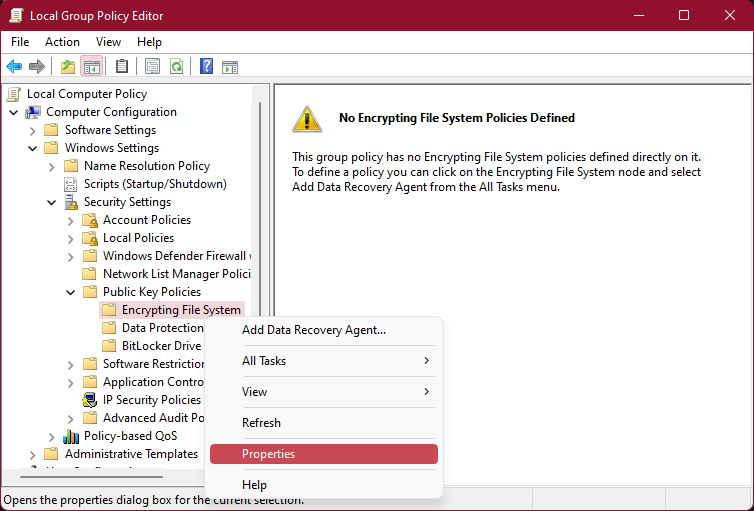Expand the Local Policies node
This screenshot has width=754, height=511.
71,238
